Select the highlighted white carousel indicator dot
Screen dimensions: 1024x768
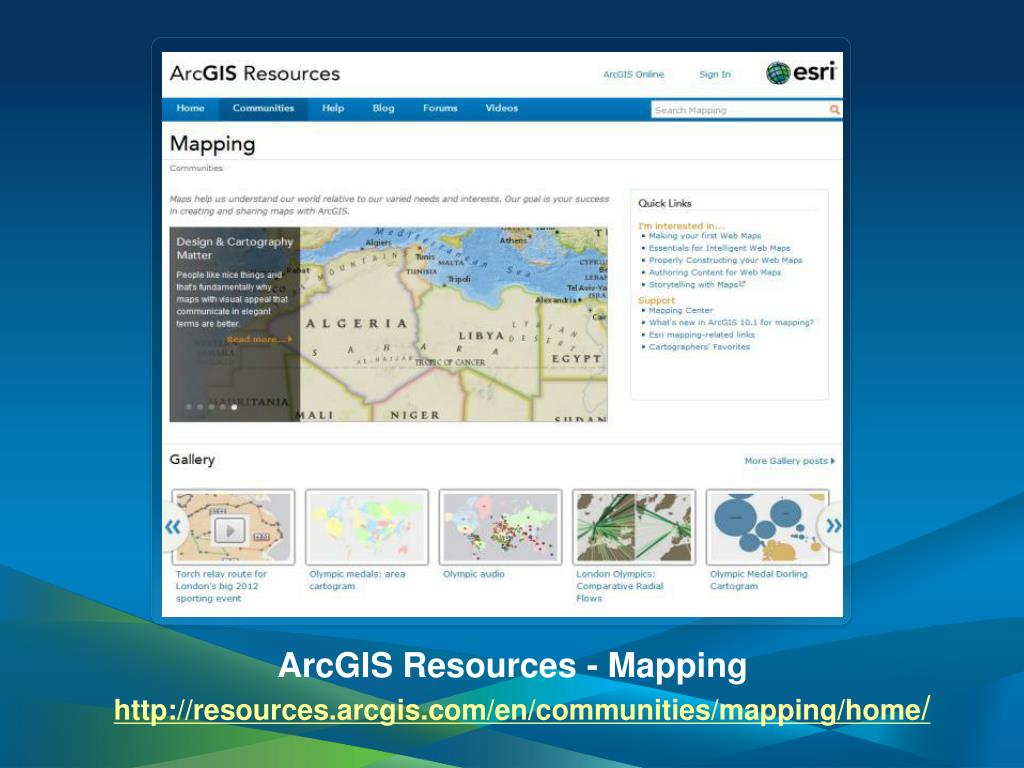[x=234, y=407]
